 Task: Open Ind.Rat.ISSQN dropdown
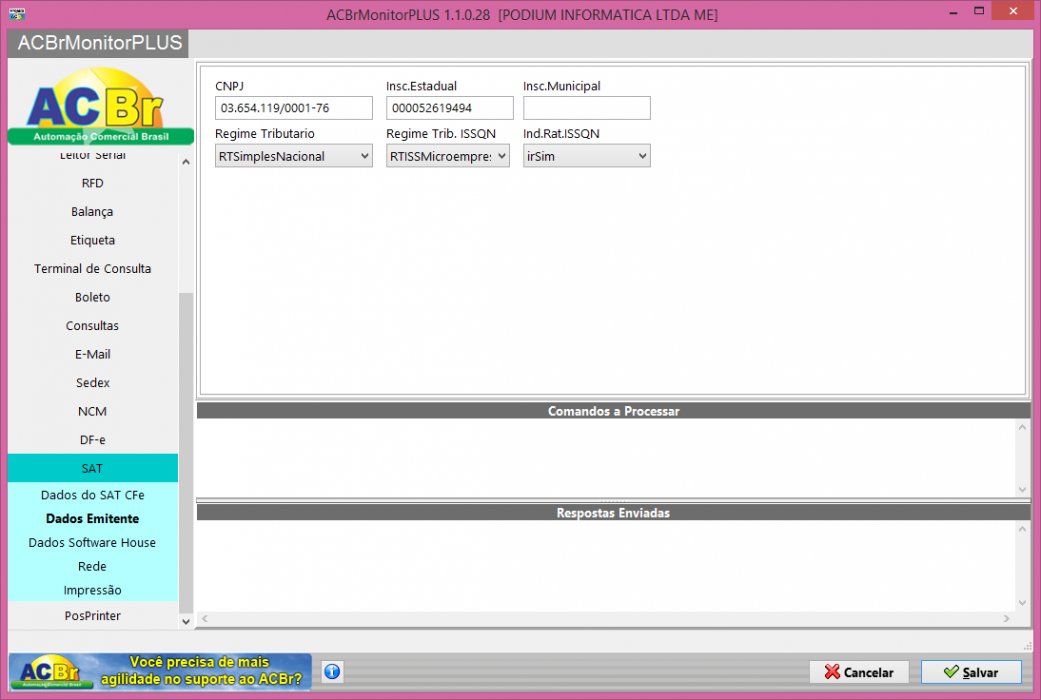[x=587, y=156]
